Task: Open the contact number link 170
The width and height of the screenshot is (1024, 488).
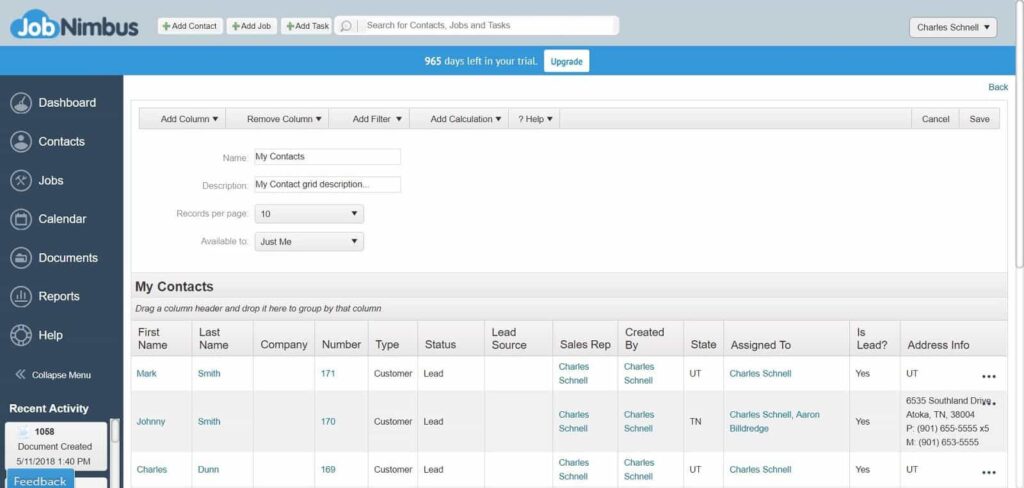Action: 328,421
